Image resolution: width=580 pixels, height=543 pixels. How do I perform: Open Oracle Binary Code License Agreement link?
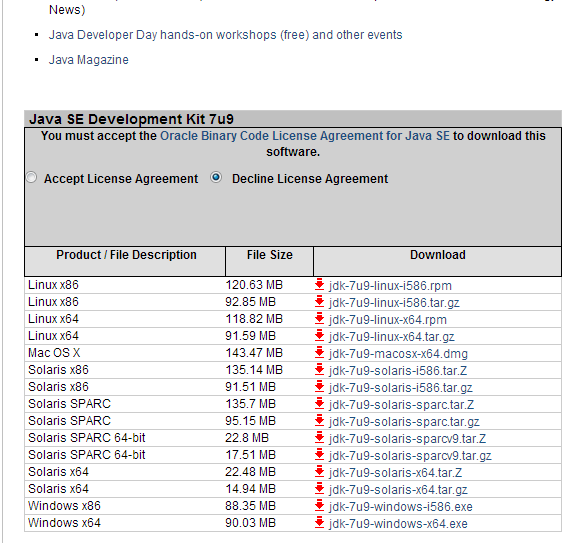click(x=305, y=136)
